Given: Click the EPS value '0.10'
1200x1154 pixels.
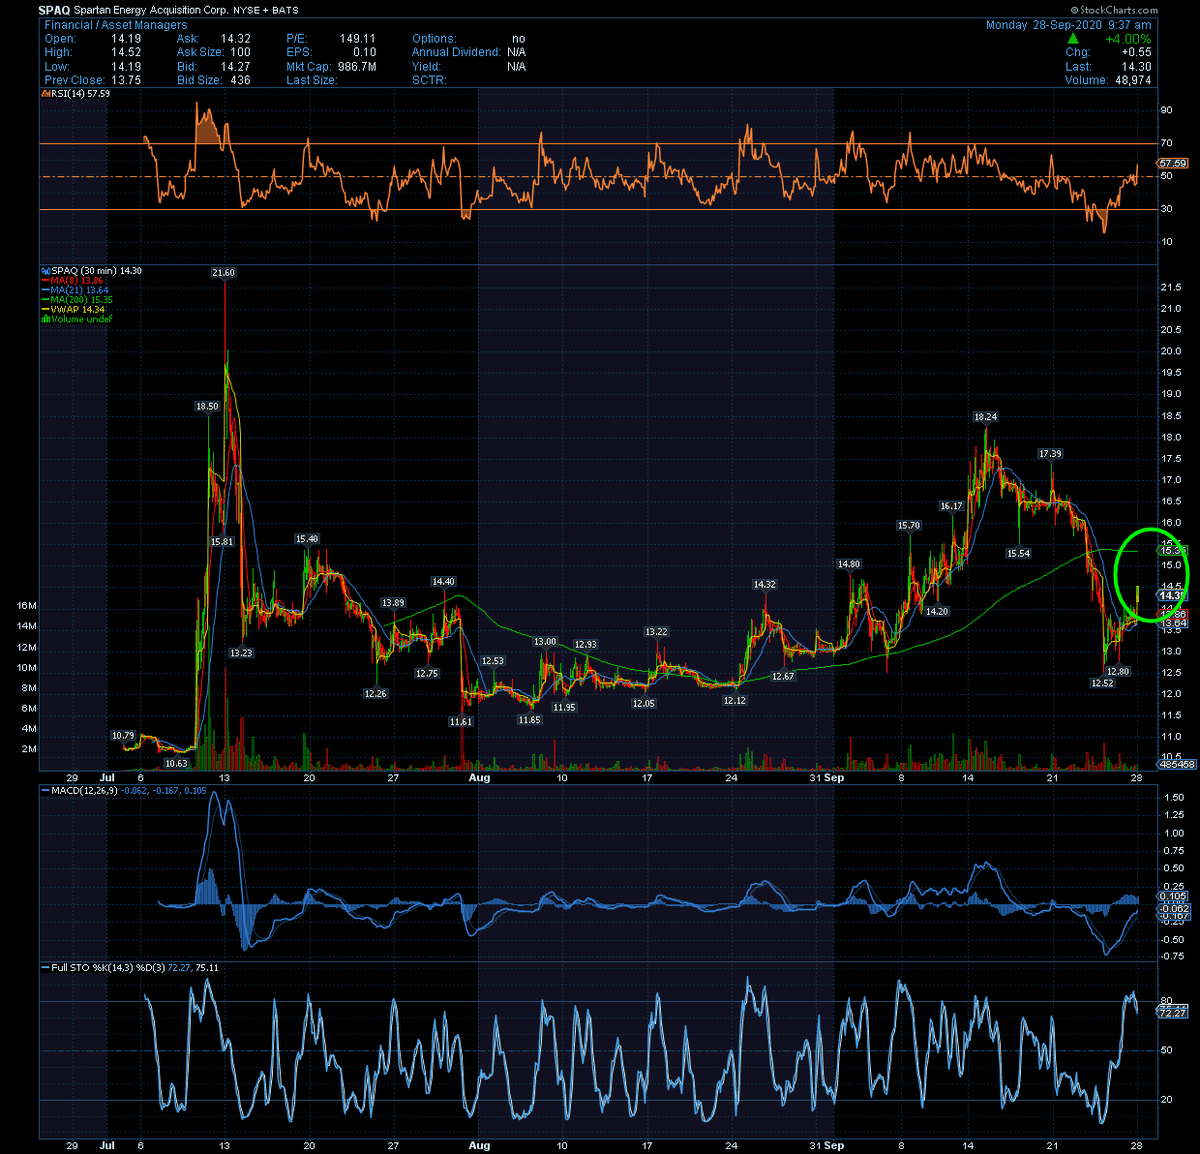Looking at the screenshot, I should 364,52.
